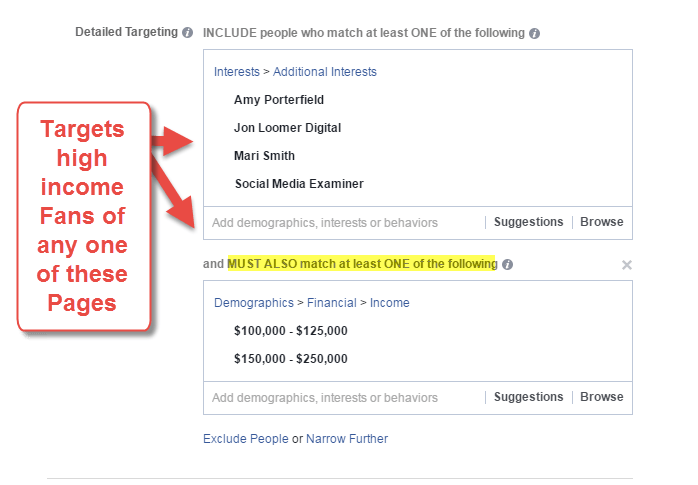Open the Income breadcrumb link

pos(390,303)
